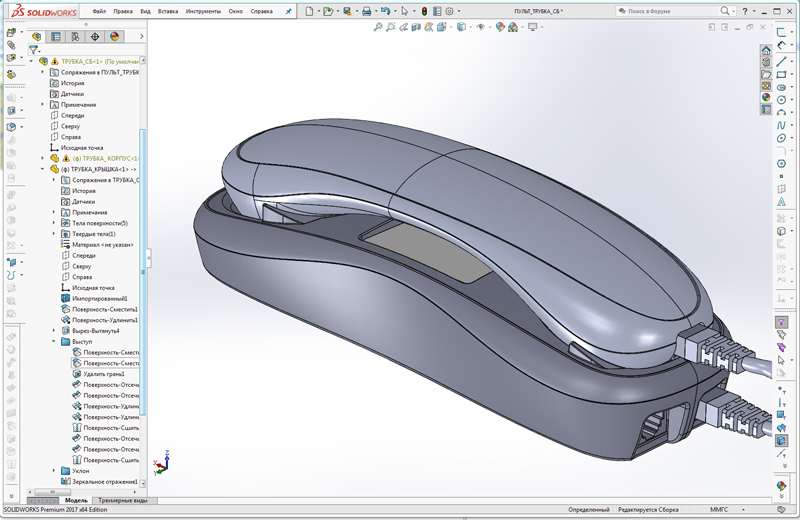The height and width of the screenshot is (520, 800).
Task: Open the Справка menu
Action: 261,11
